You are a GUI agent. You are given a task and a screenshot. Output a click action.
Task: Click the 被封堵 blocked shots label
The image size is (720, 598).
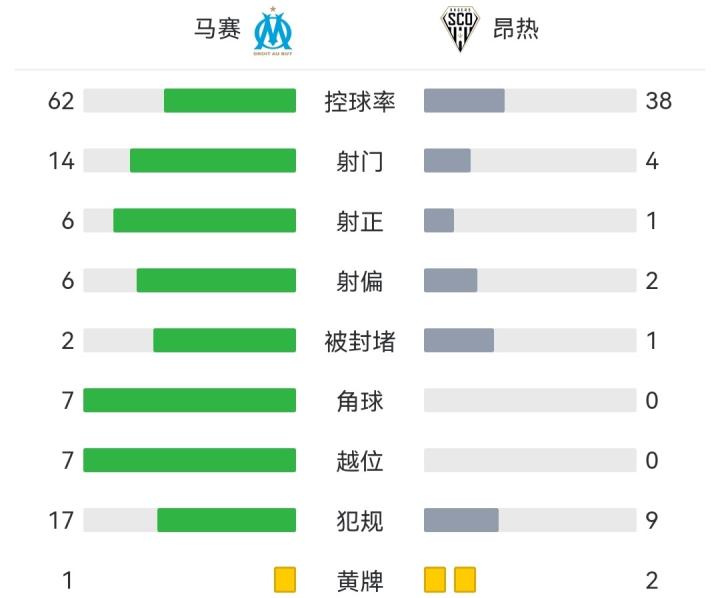point(360,341)
